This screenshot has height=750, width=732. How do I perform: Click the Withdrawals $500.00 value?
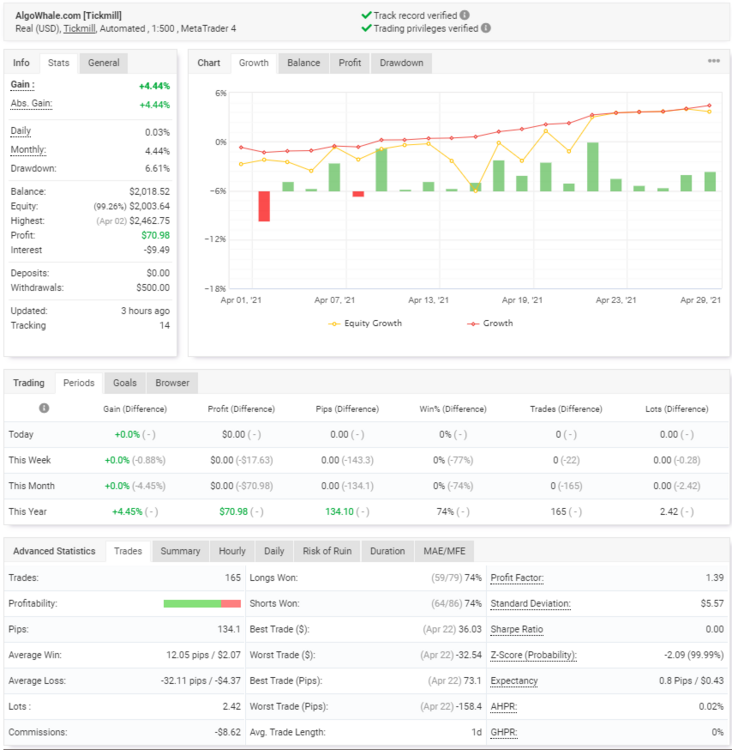(153, 288)
